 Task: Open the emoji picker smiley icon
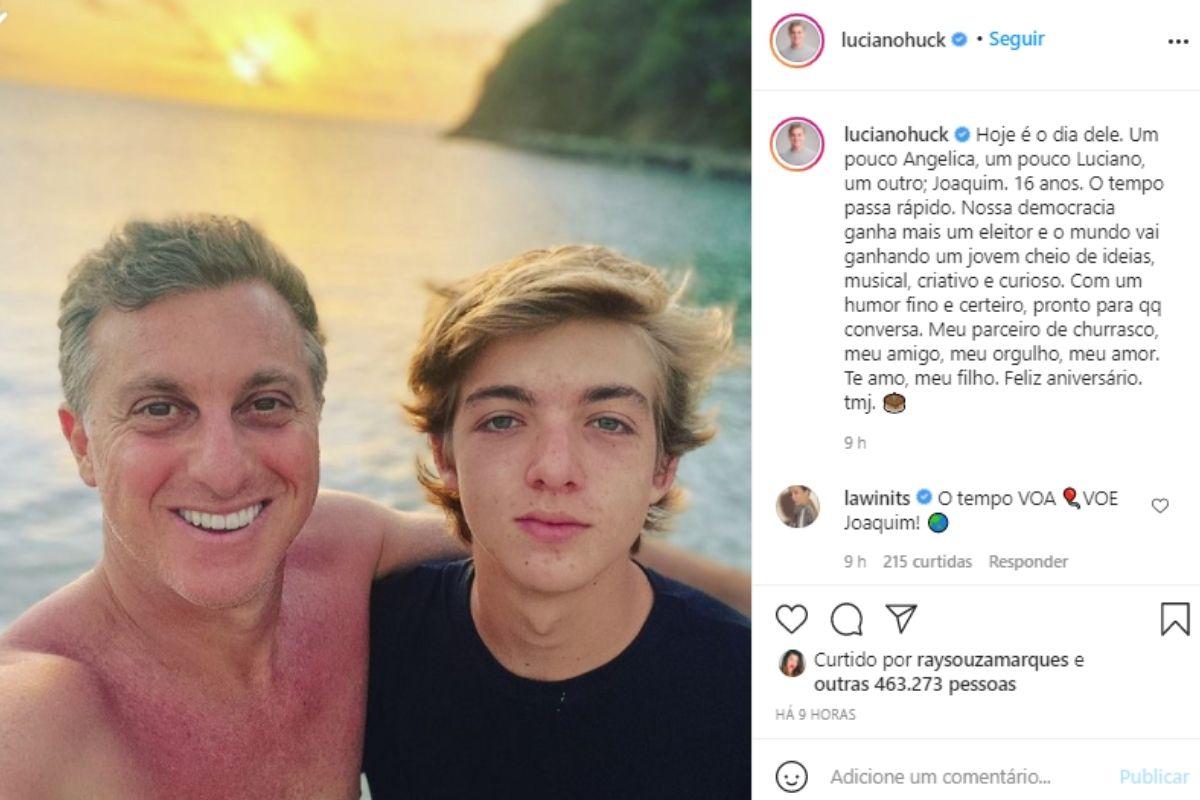point(792,776)
